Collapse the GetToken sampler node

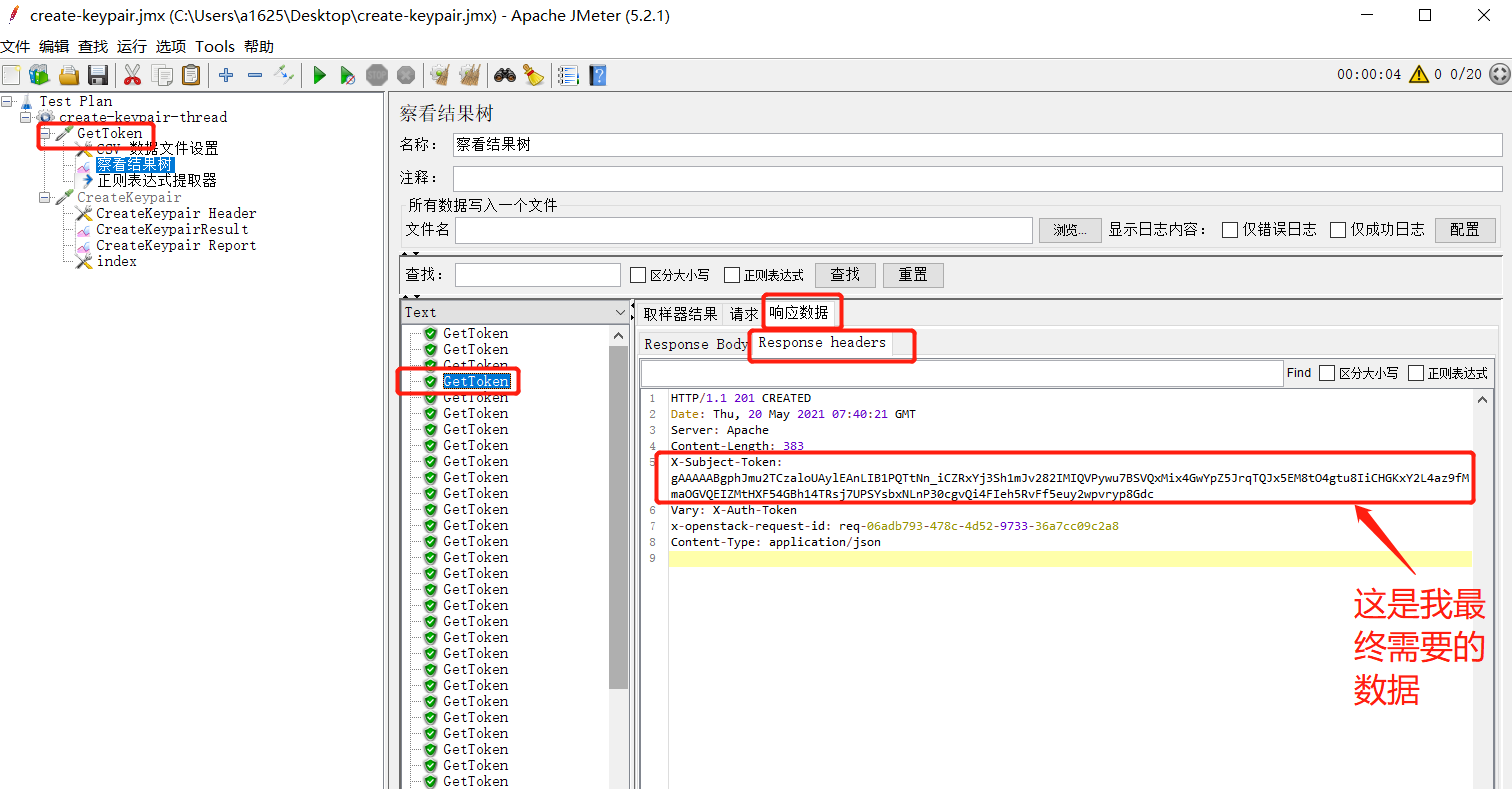coord(45,133)
